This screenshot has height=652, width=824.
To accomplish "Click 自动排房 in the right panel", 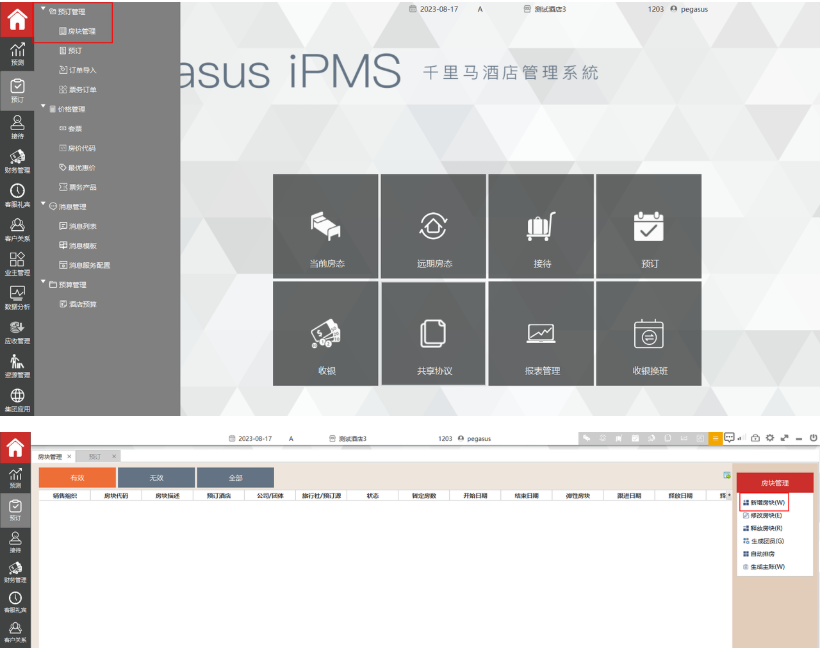I will (759, 554).
